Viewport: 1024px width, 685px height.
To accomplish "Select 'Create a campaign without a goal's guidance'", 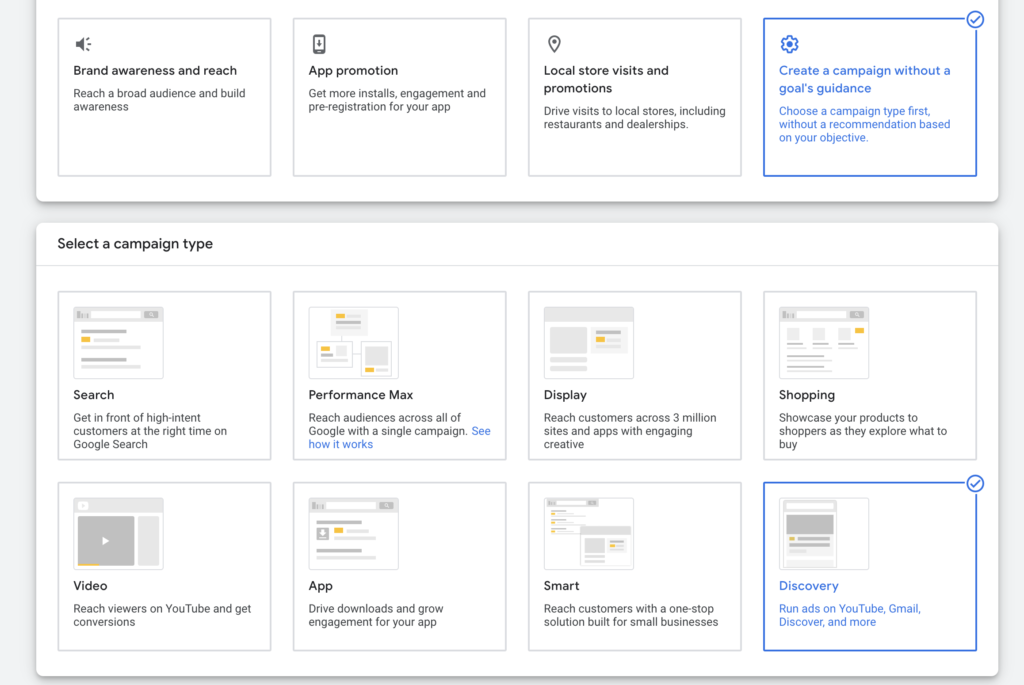I will click(864, 79).
